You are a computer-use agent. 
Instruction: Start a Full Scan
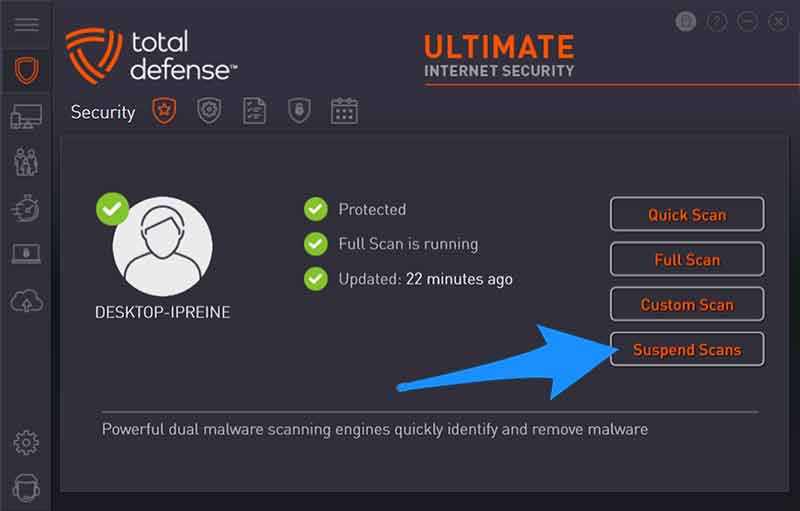687,259
